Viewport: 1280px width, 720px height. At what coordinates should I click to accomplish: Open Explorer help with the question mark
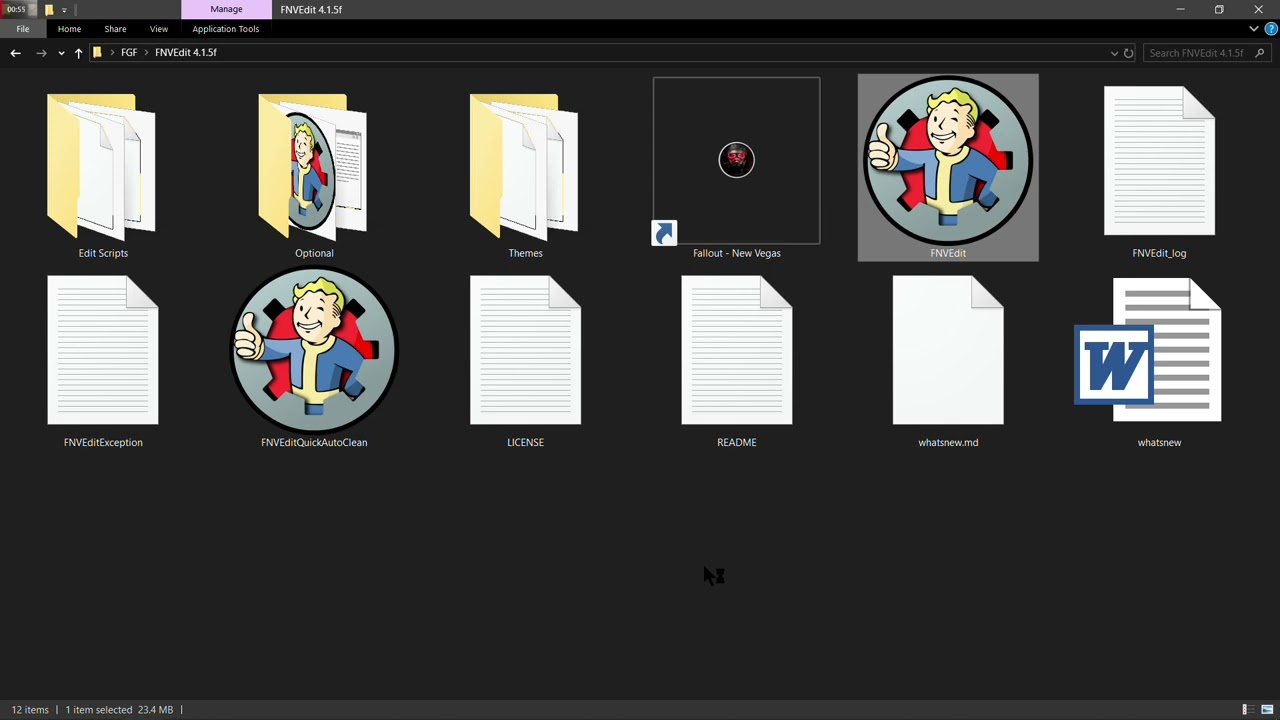click(x=1271, y=29)
